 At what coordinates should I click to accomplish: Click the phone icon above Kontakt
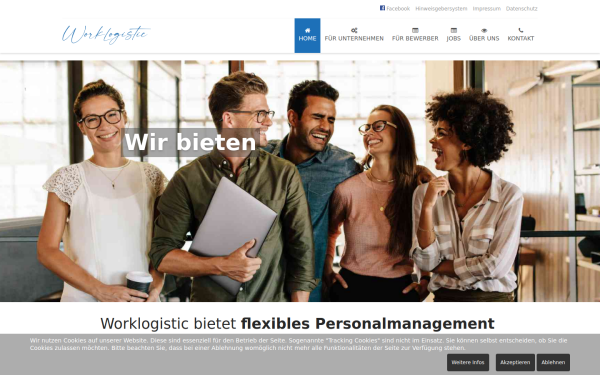(x=521, y=30)
